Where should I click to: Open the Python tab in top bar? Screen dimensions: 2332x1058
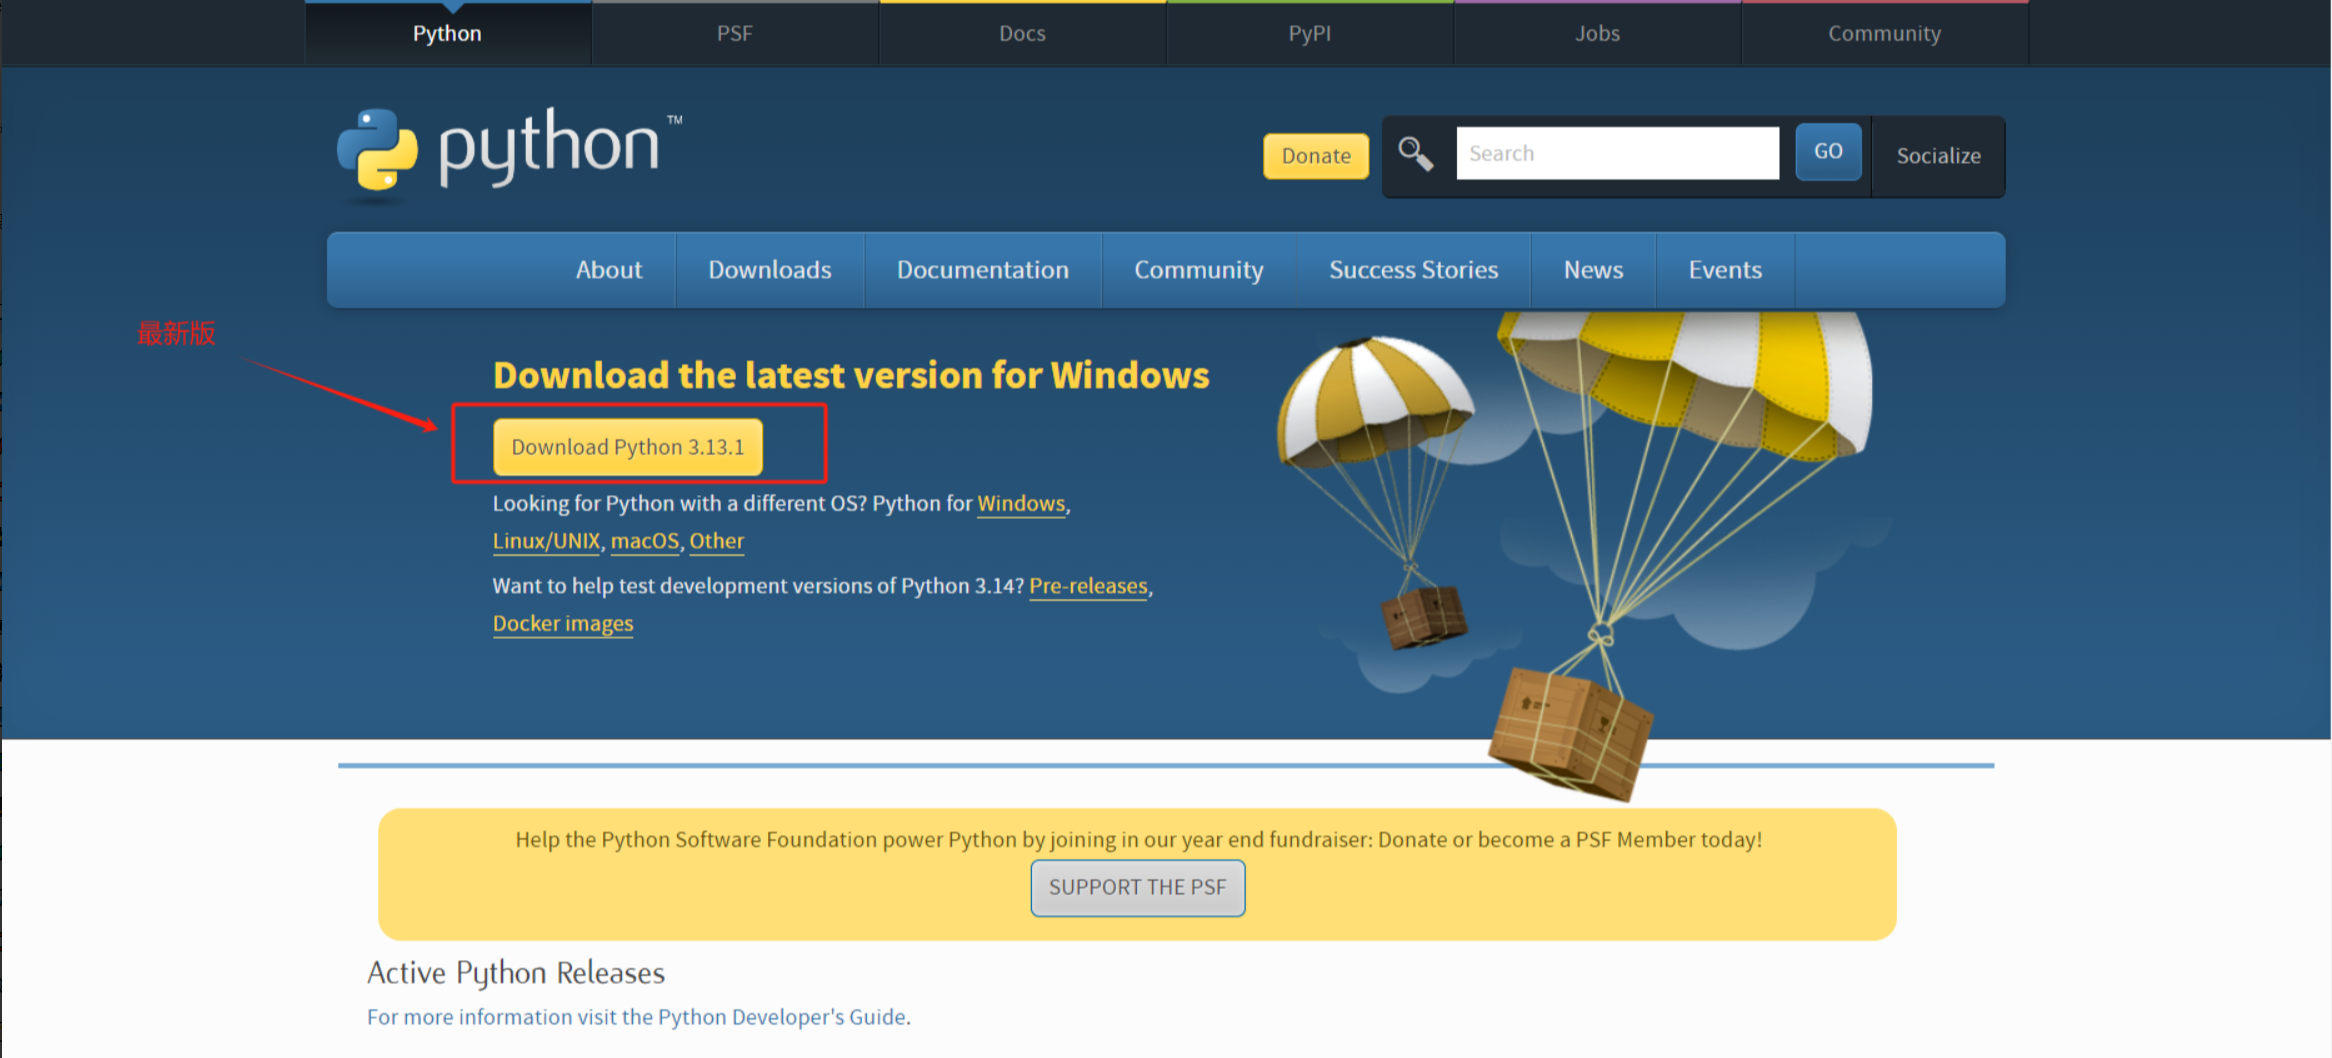tap(447, 33)
